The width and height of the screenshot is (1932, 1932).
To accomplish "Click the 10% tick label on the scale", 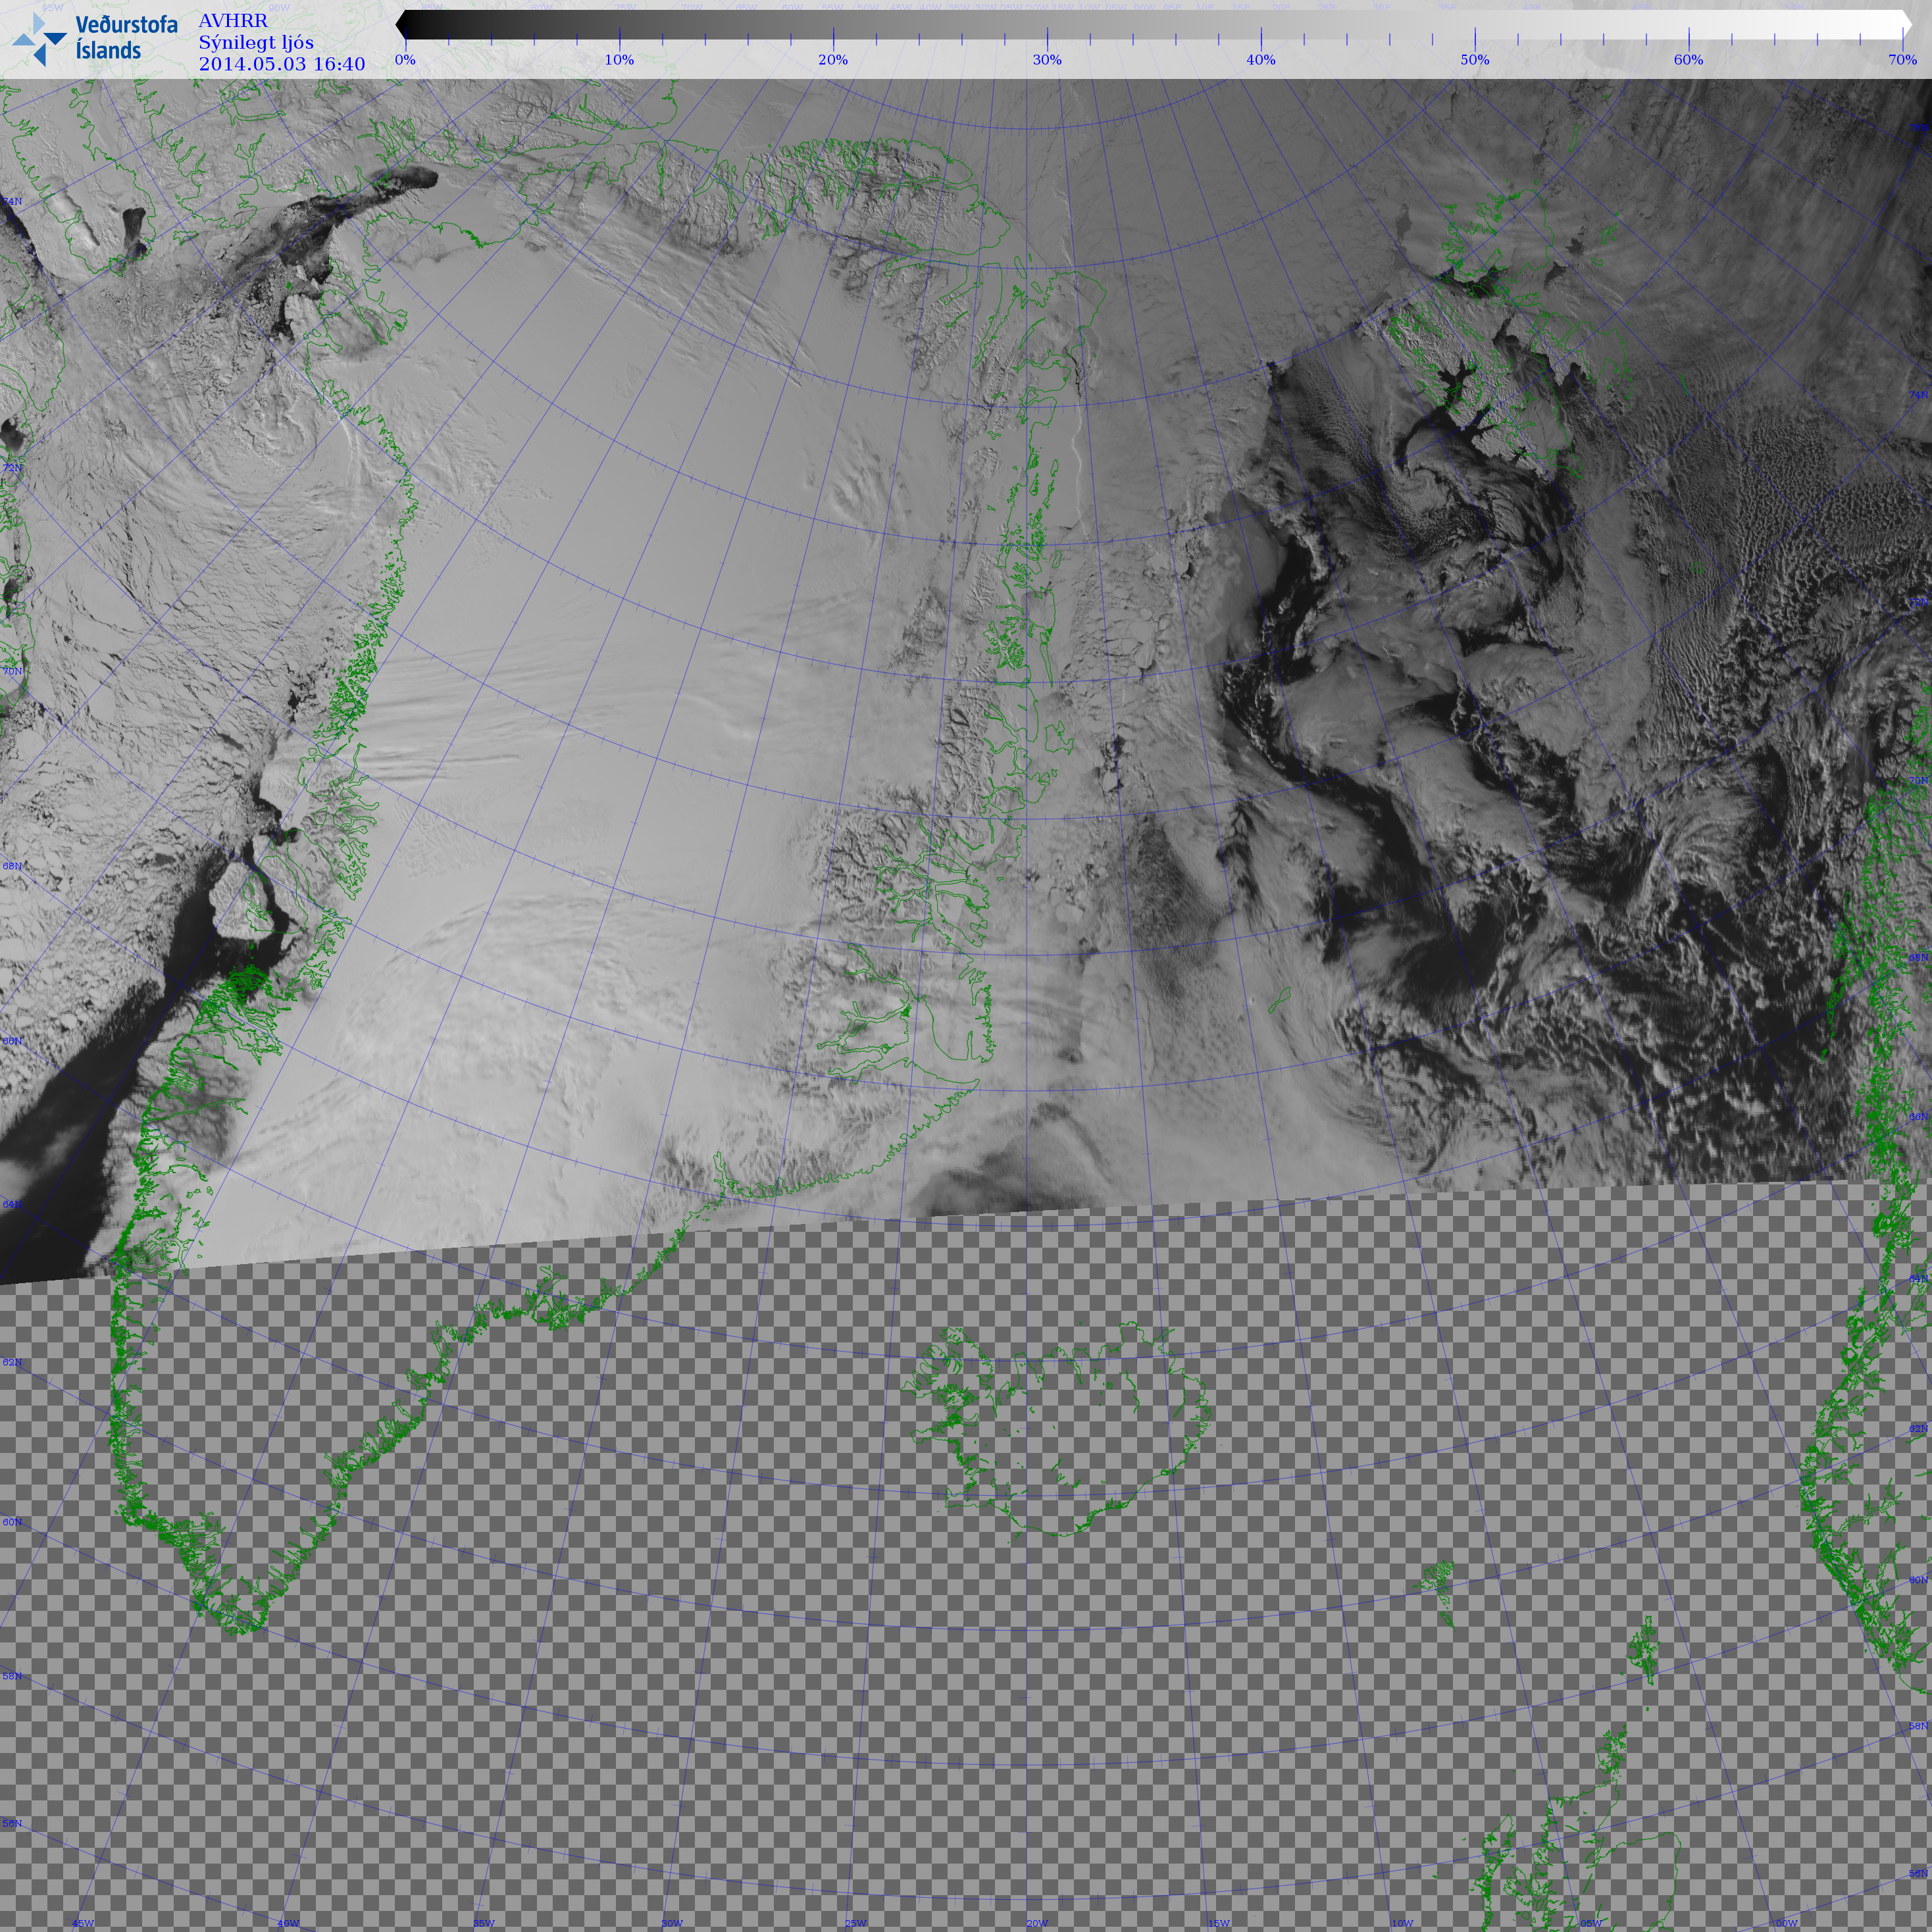I will click(619, 60).
